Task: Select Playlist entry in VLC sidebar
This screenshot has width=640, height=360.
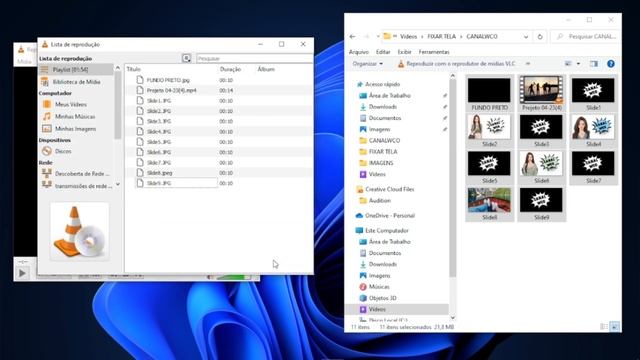Action: [x=76, y=70]
